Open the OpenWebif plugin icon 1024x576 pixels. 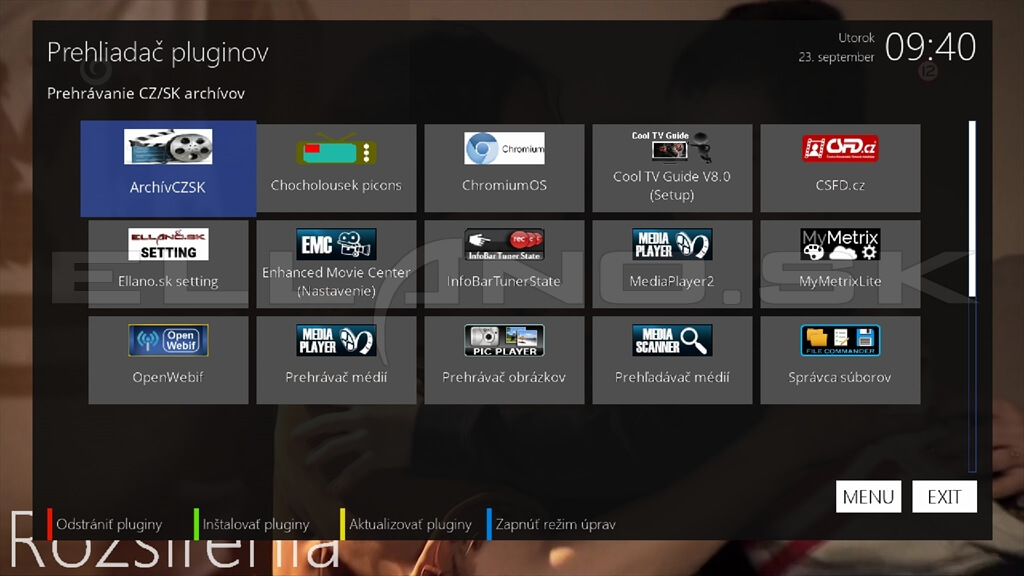[x=168, y=340]
